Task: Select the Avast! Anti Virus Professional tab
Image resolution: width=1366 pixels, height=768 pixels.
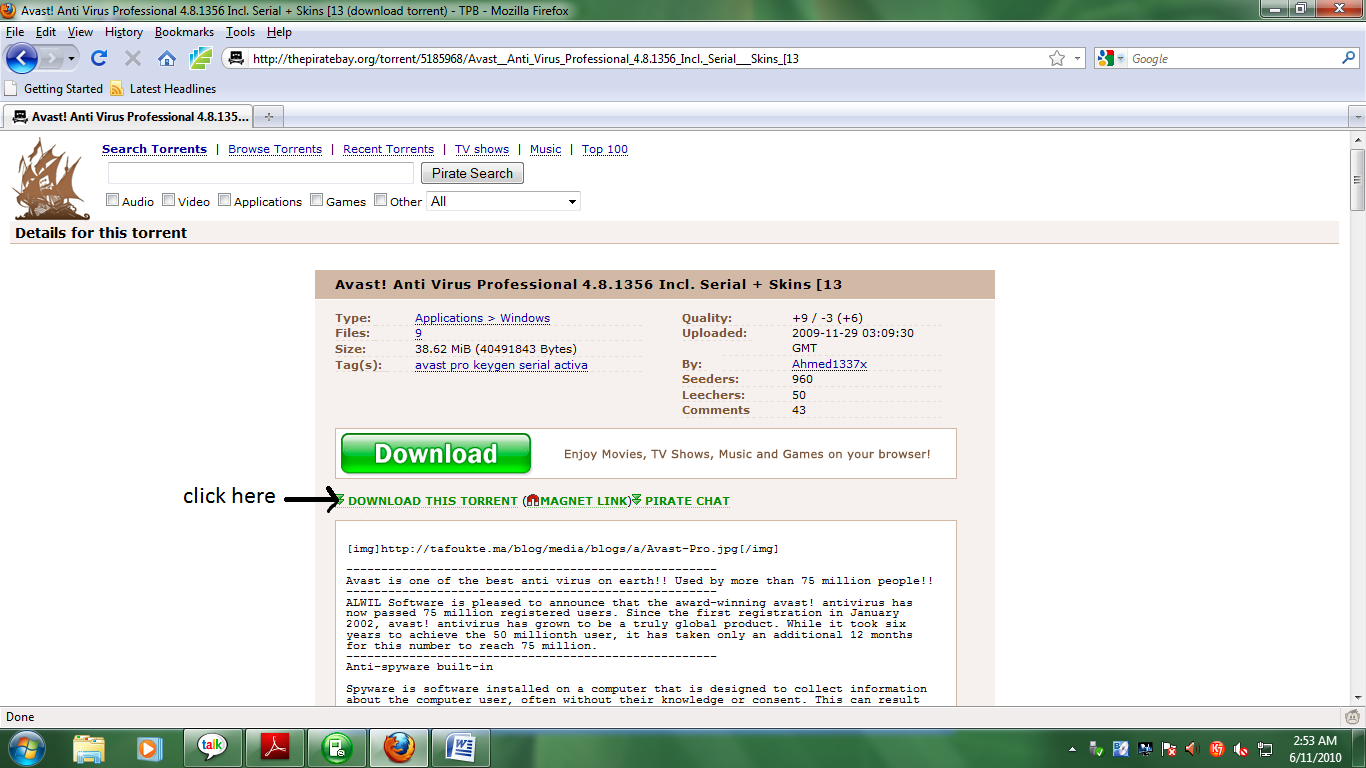Action: click(x=128, y=116)
